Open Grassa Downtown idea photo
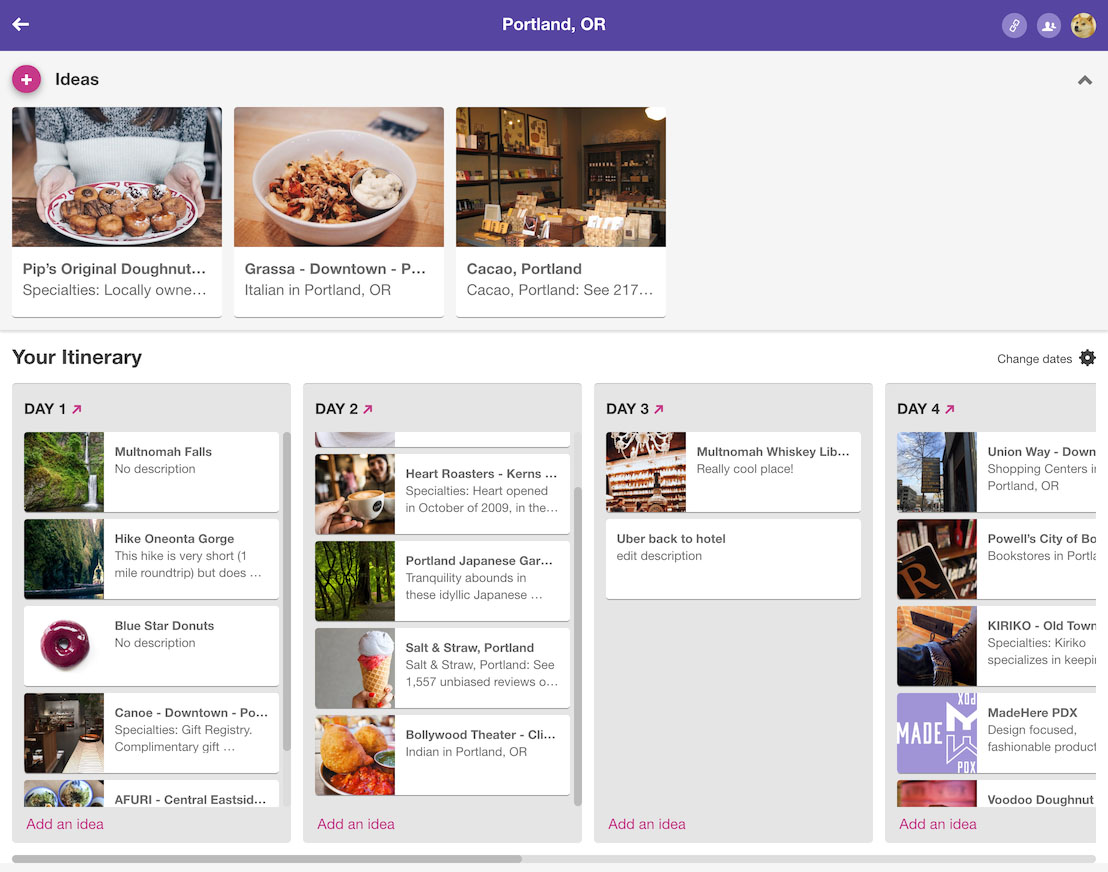 click(338, 177)
